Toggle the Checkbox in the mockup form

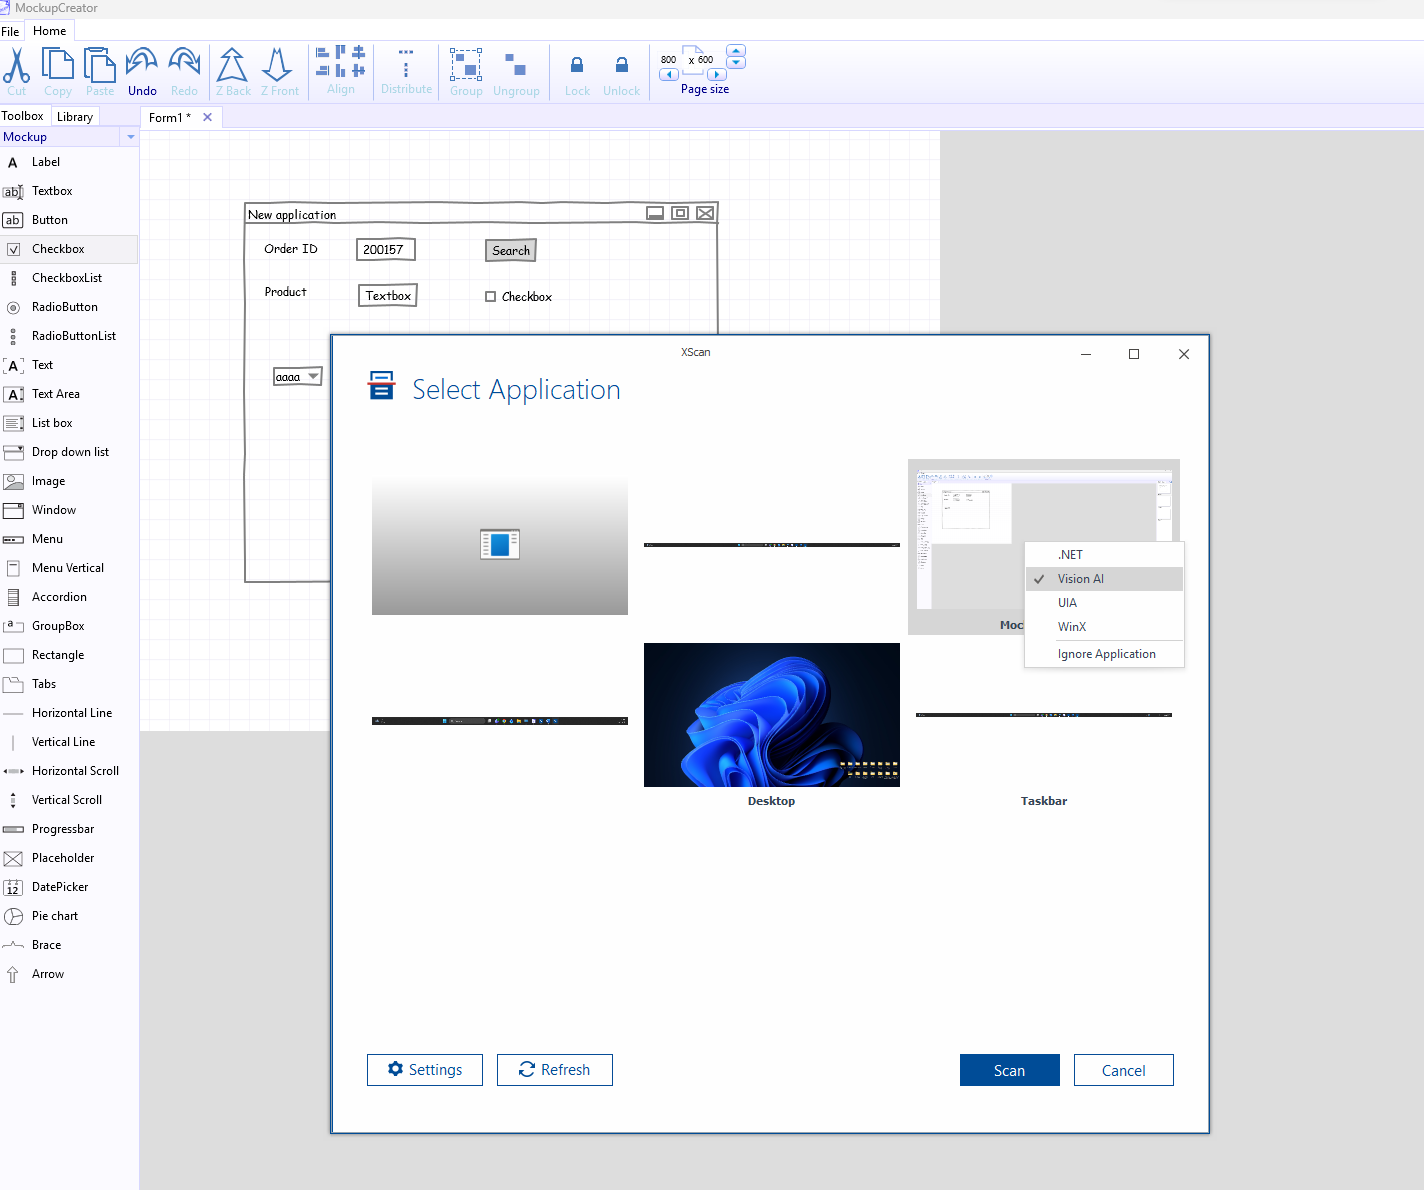(491, 297)
